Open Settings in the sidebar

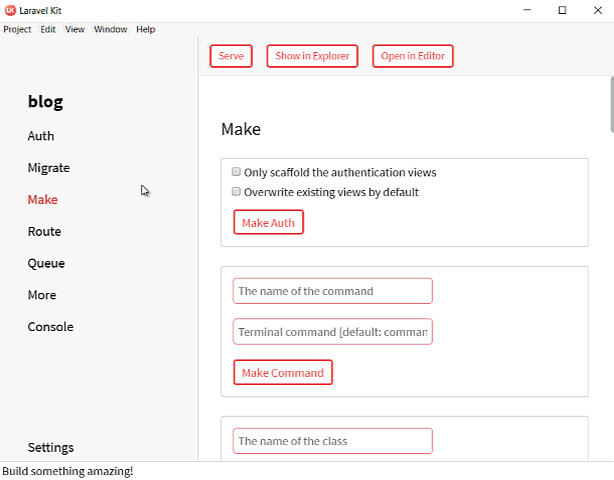tap(51, 448)
